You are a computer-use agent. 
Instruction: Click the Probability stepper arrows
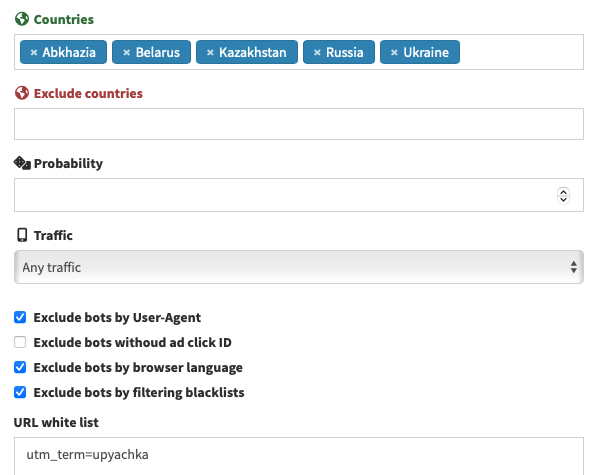pos(563,195)
